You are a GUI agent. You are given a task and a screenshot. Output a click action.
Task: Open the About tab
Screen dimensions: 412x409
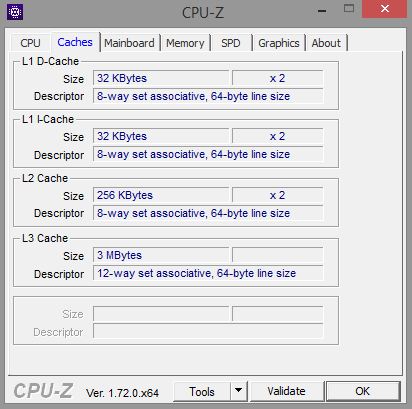[326, 43]
